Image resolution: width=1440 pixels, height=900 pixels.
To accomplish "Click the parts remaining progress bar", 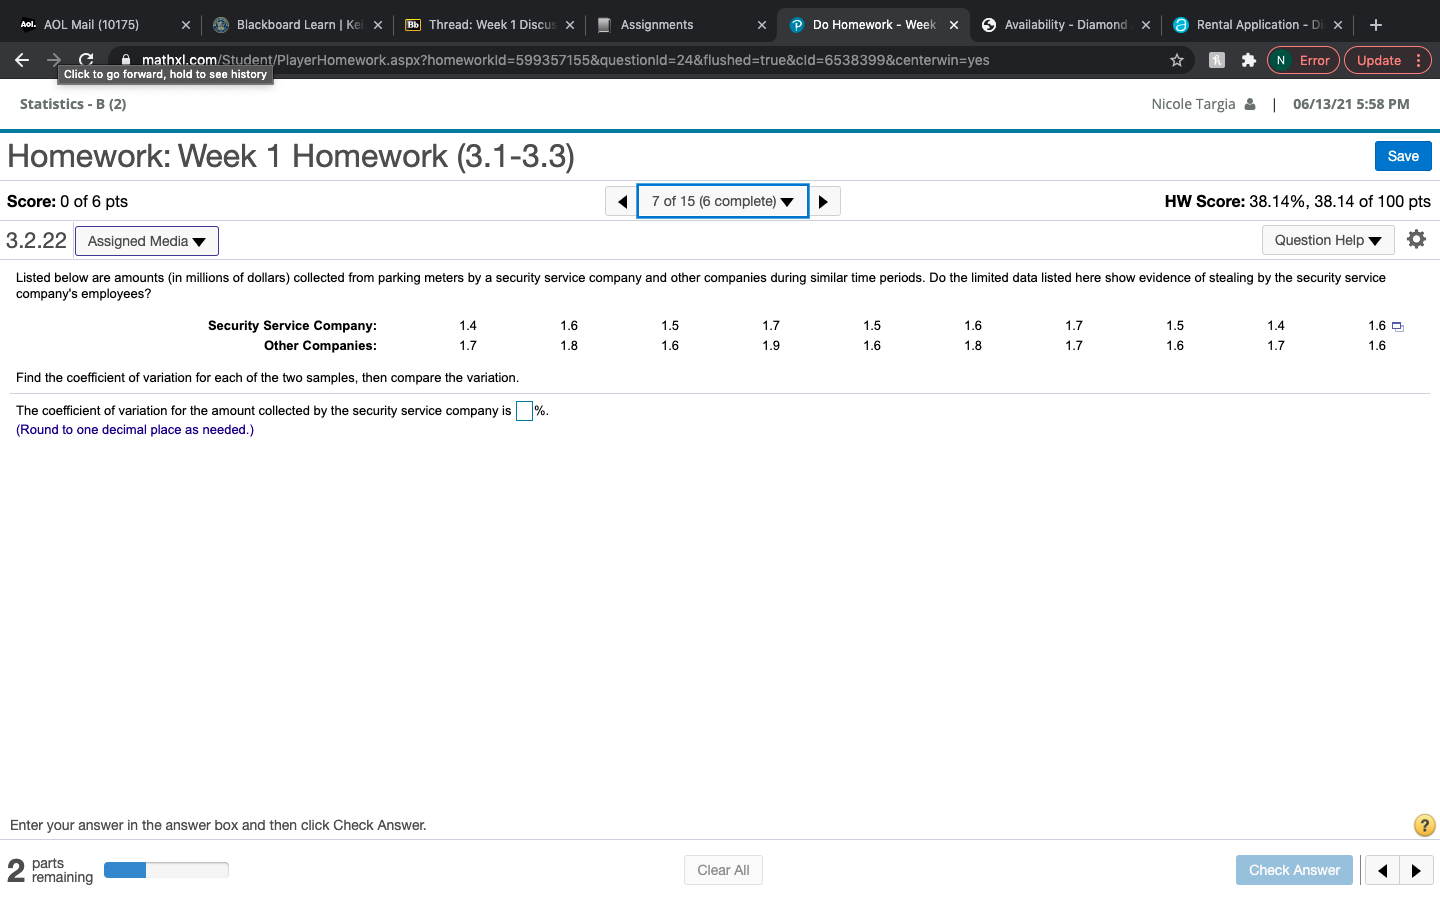I will tap(166, 870).
